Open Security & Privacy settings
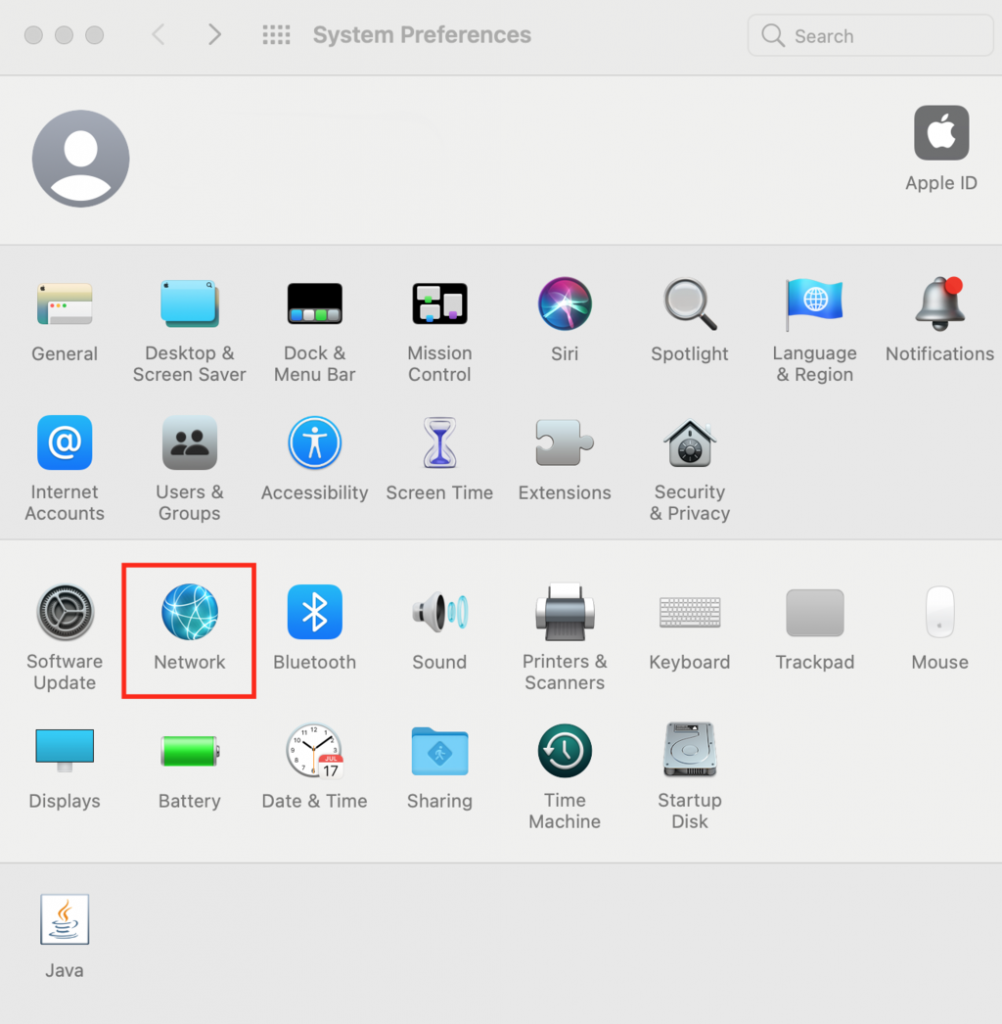 (689, 442)
